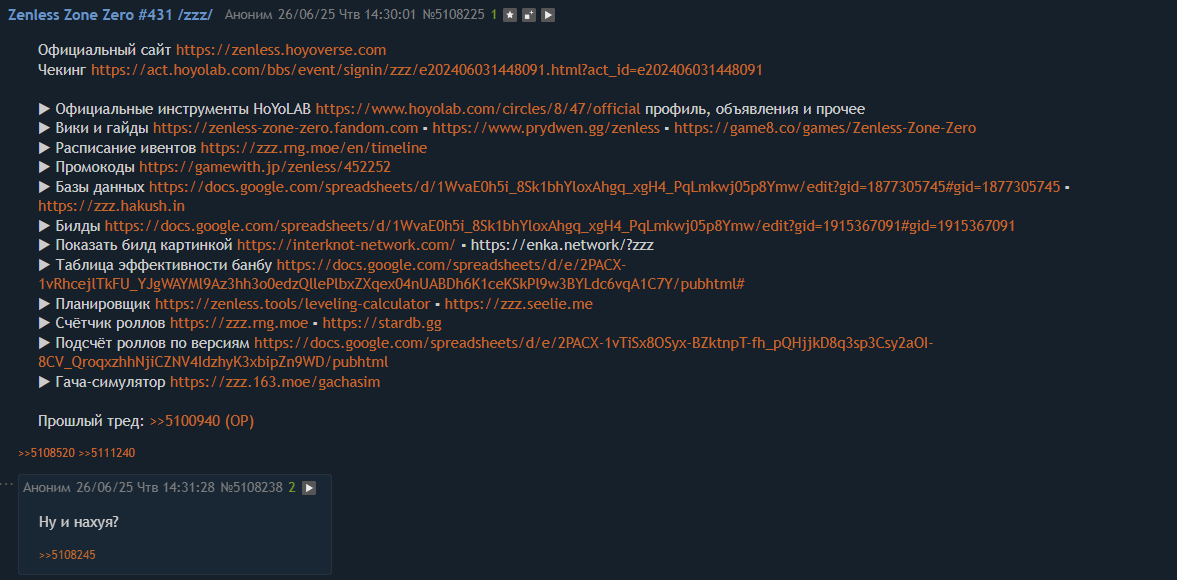Screen dimensions: 1177x580
Task: Jump to reply >>5111240
Action: [107, 453]
